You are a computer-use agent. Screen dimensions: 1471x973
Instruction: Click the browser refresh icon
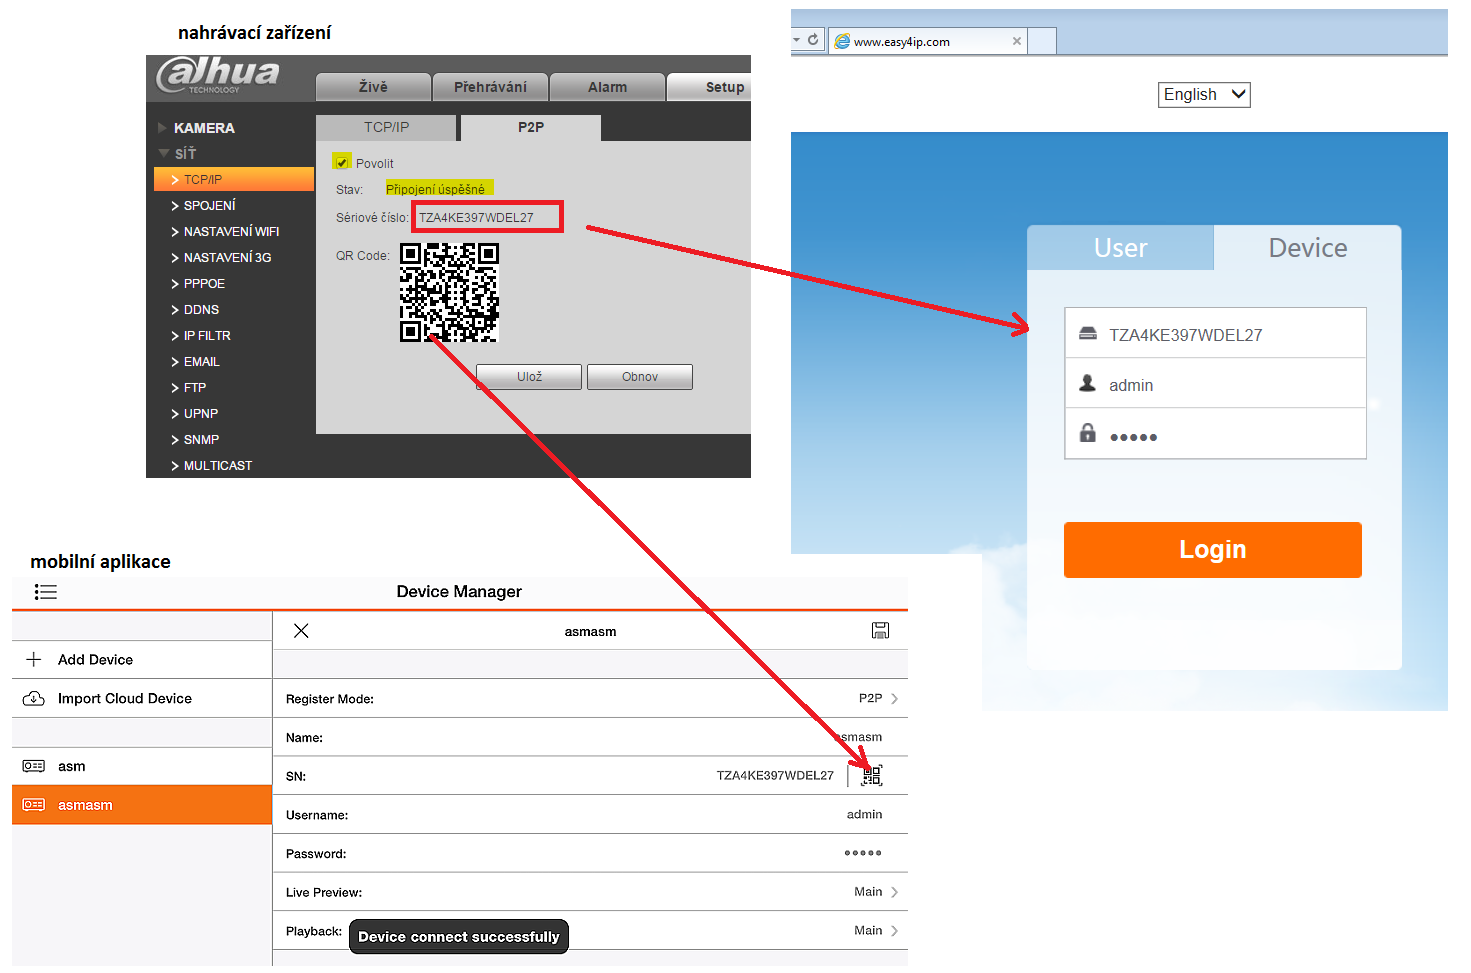[x=813, y=40]
